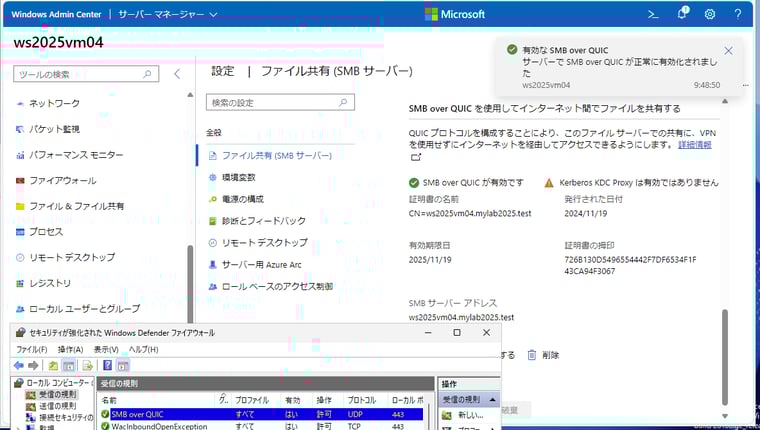This screenshot has height=430, width=760.
Task: Open 操作(A) menu in Firewall window
Action: (x=70, y=350)
